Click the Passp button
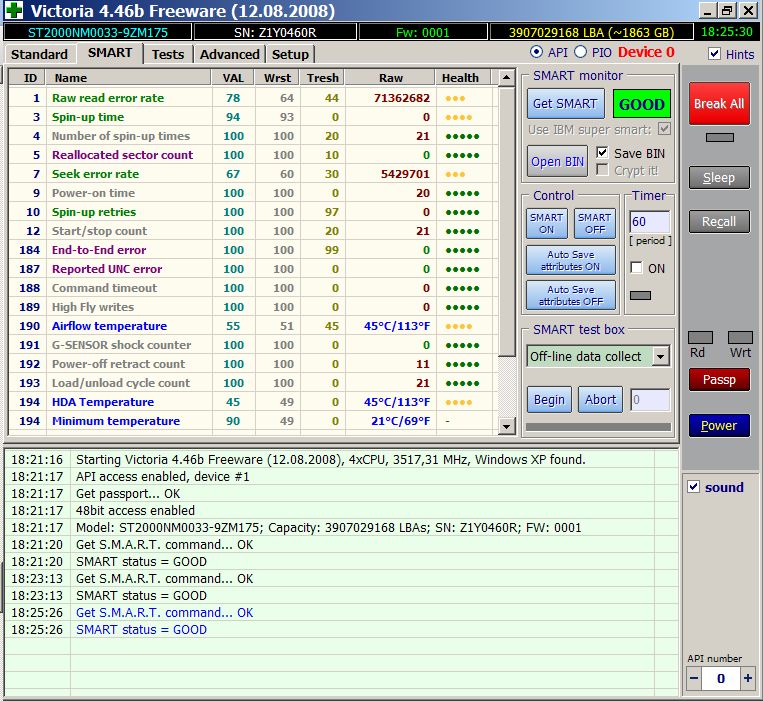This screenshot has width=763, height=701. pos(719,380)
